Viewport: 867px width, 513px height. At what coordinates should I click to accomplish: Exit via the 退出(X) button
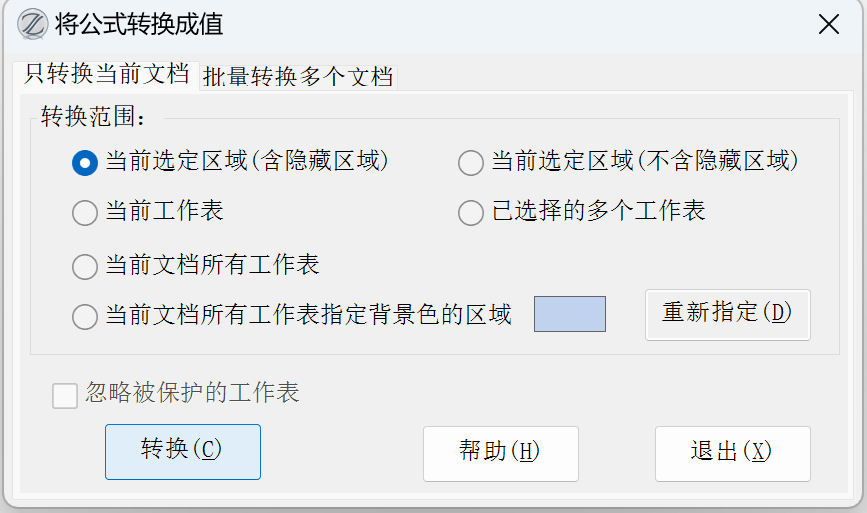coord(732,452)
